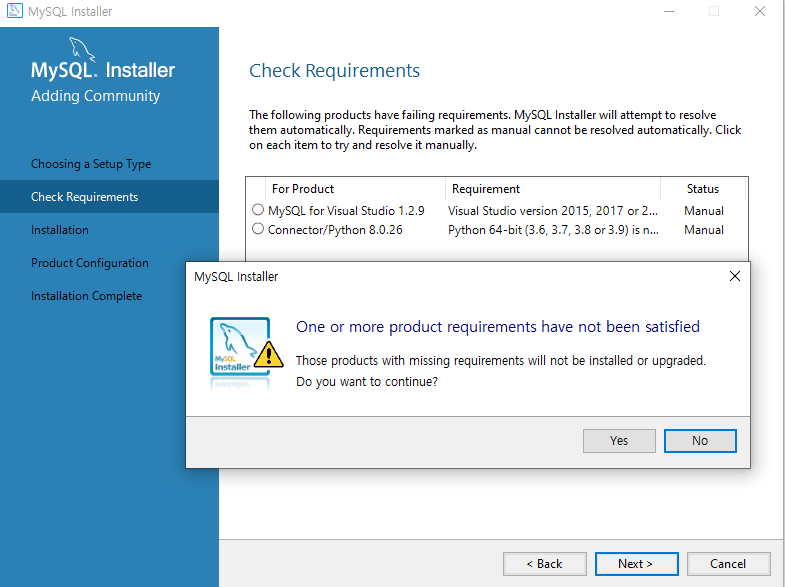The width and height of the screenshot is (785, 587).
Task: Click Visual Studio version 2015 requirement text
Action: coord(553,211)
